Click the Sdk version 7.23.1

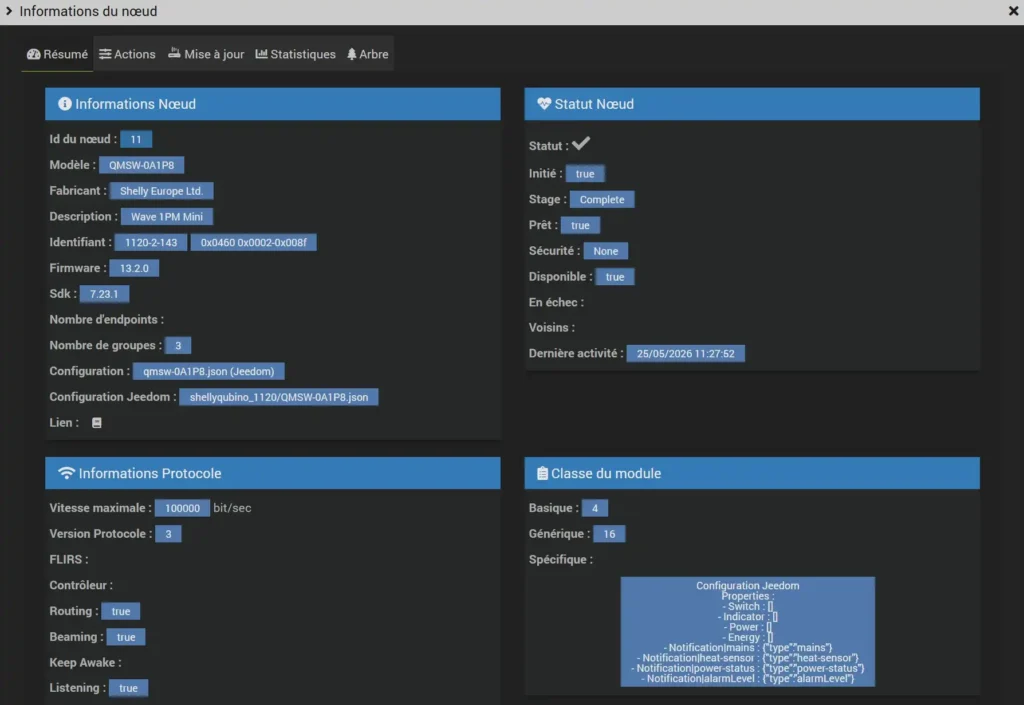(x=104, y=294)
